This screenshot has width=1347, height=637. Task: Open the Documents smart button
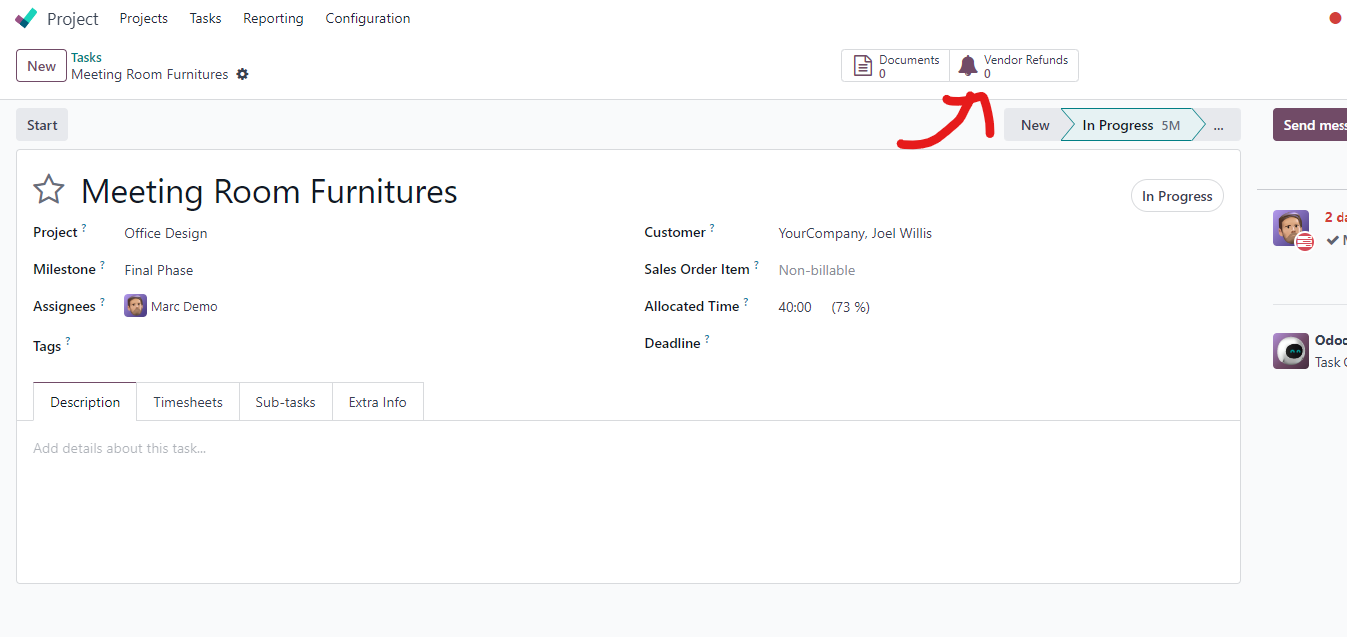pyautogui.click(x=895, y=66)
